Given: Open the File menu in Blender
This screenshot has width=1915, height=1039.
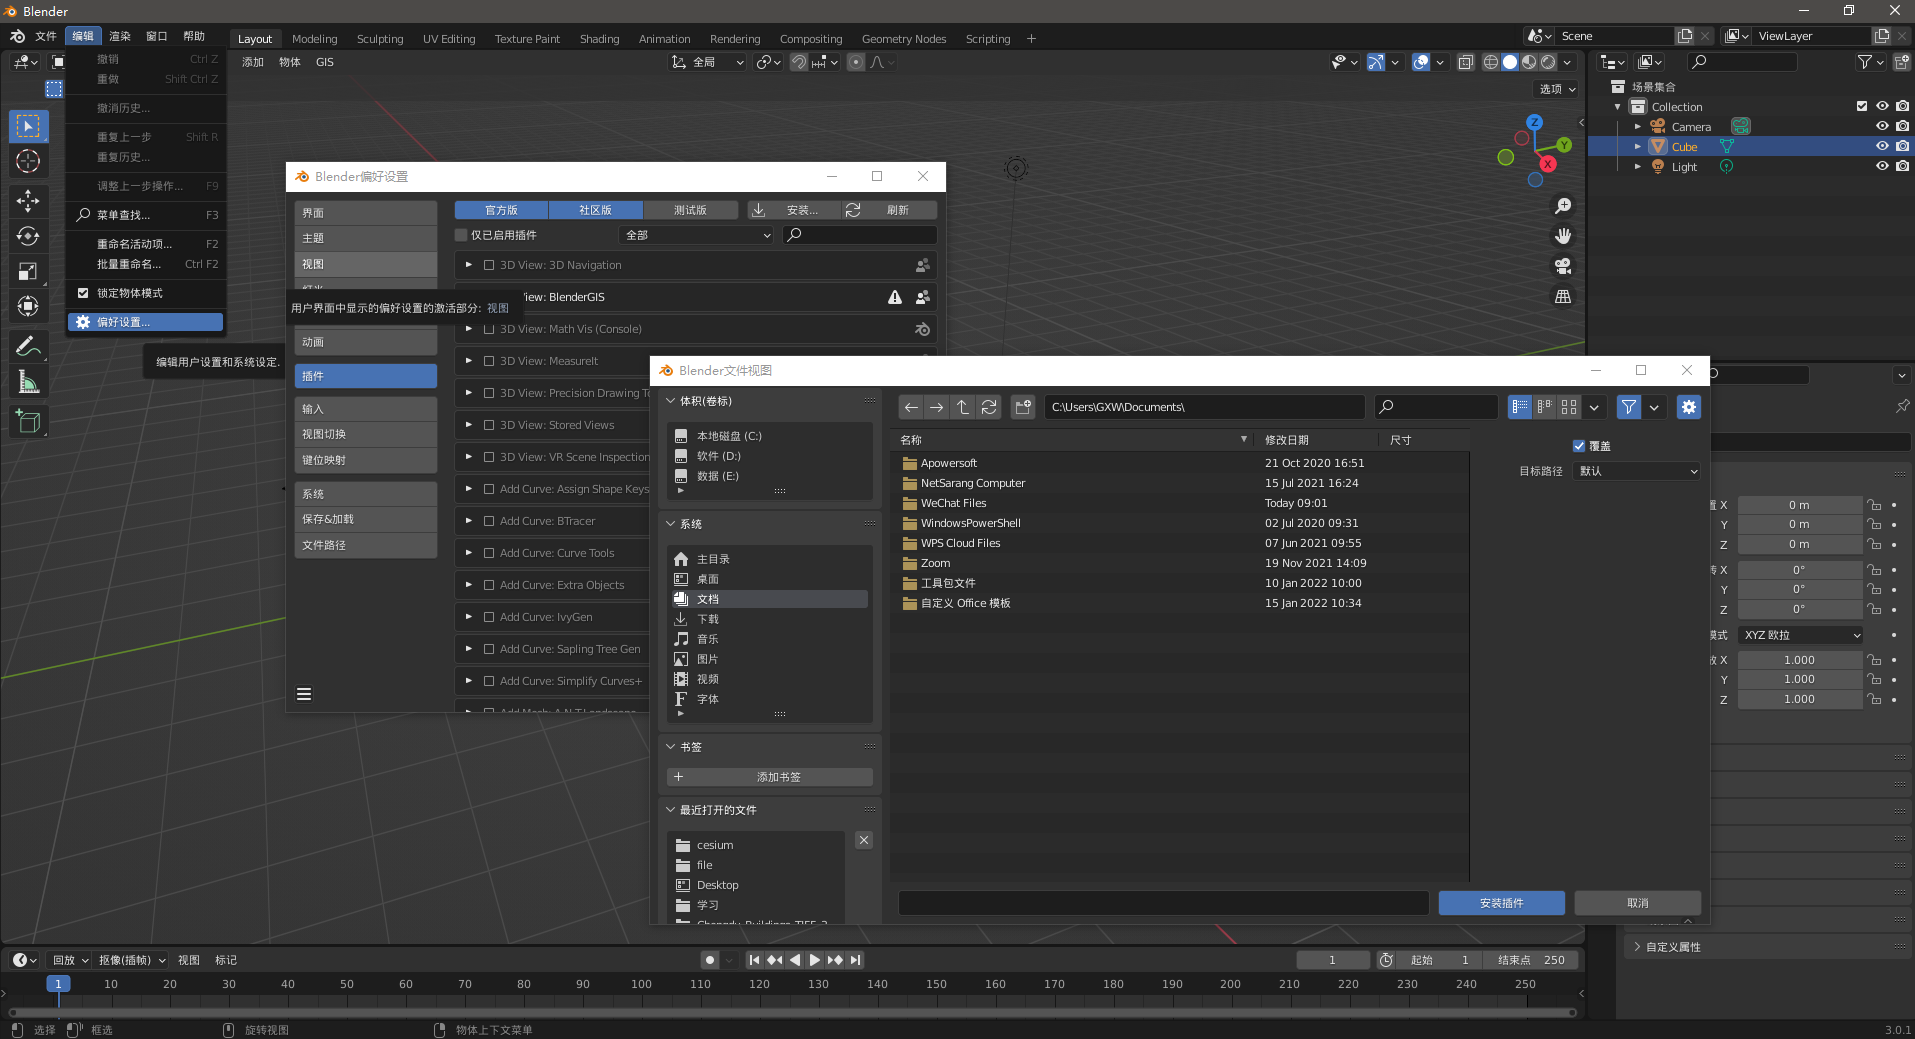Looking at the screenshot, I should (x=46, y=36).
